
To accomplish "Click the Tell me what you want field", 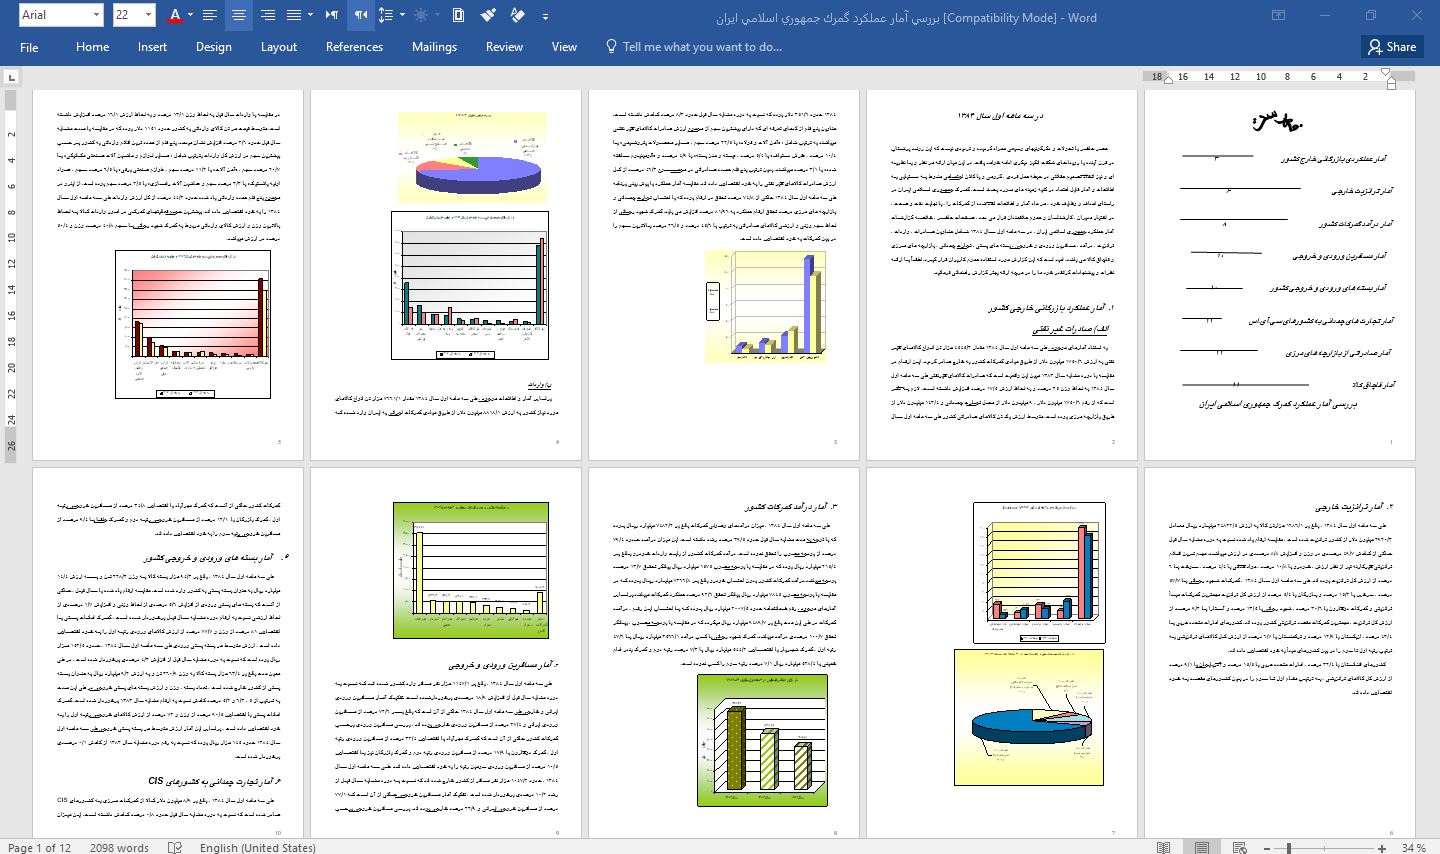I will pyautogui.click(x=702, y=47).
